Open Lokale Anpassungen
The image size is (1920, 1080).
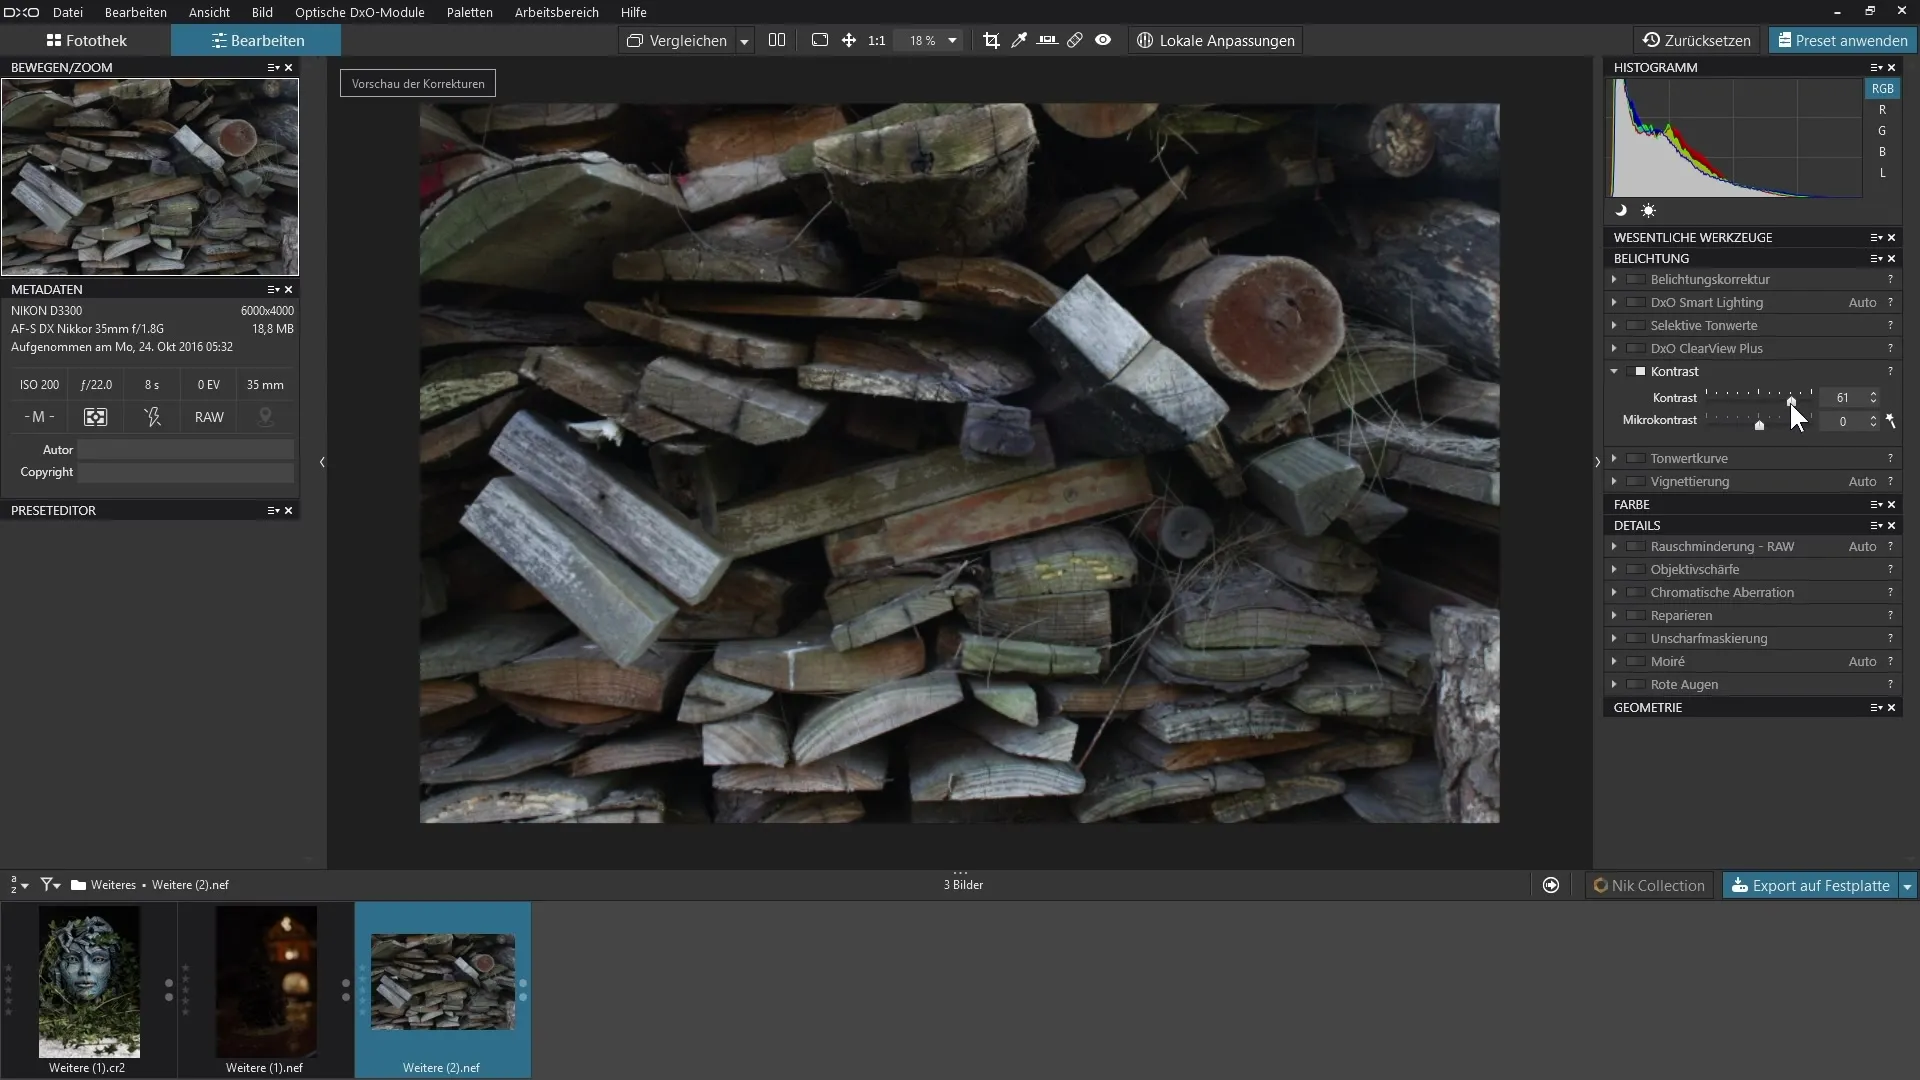tap(1215, 41)
